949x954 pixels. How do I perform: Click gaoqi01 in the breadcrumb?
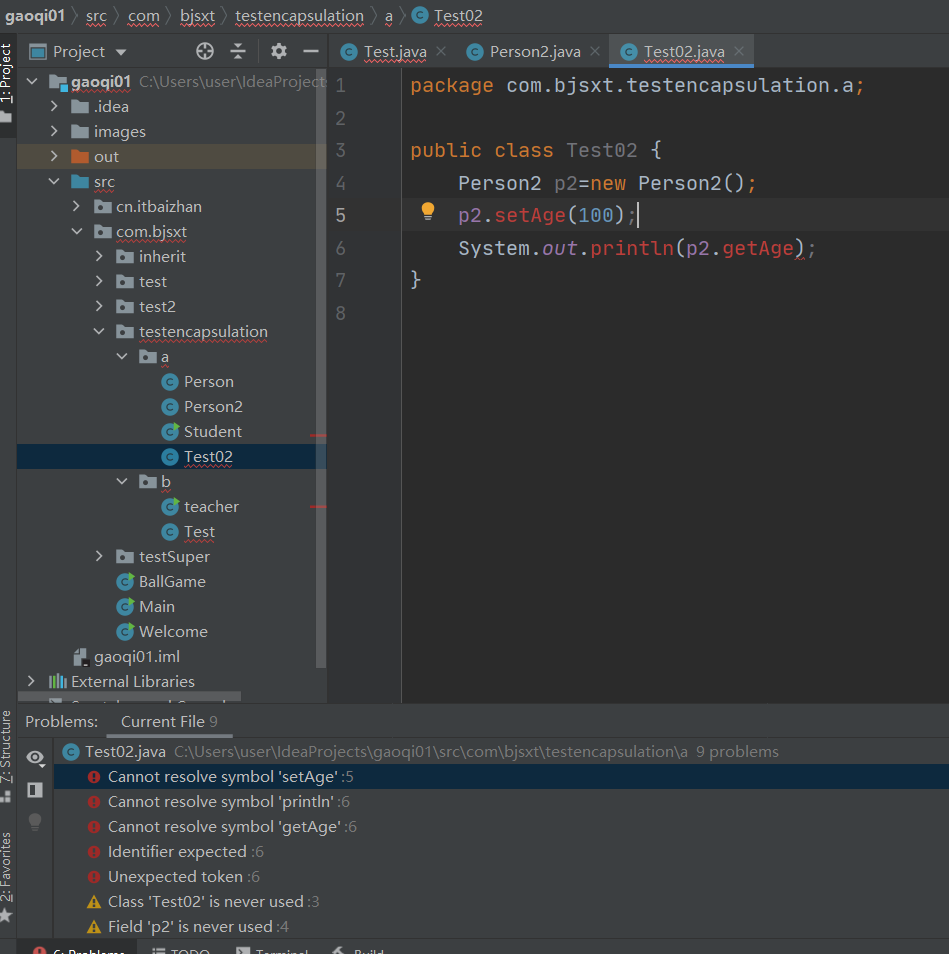coord(35,16)
